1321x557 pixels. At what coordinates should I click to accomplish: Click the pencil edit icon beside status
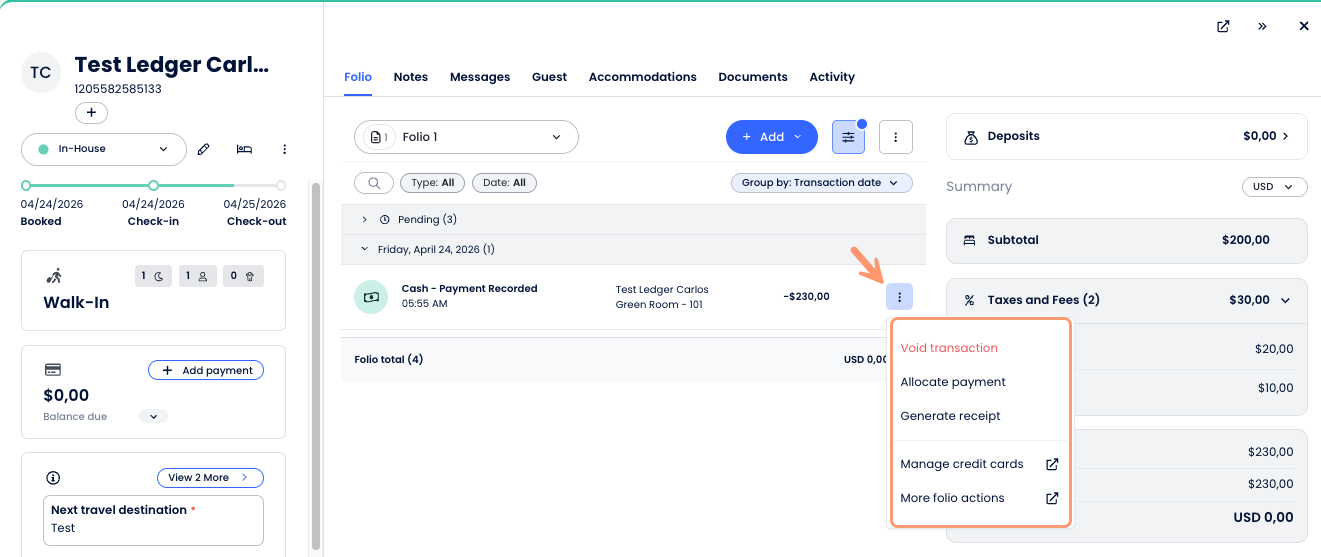pyautogui.click(x=204, y=149)
